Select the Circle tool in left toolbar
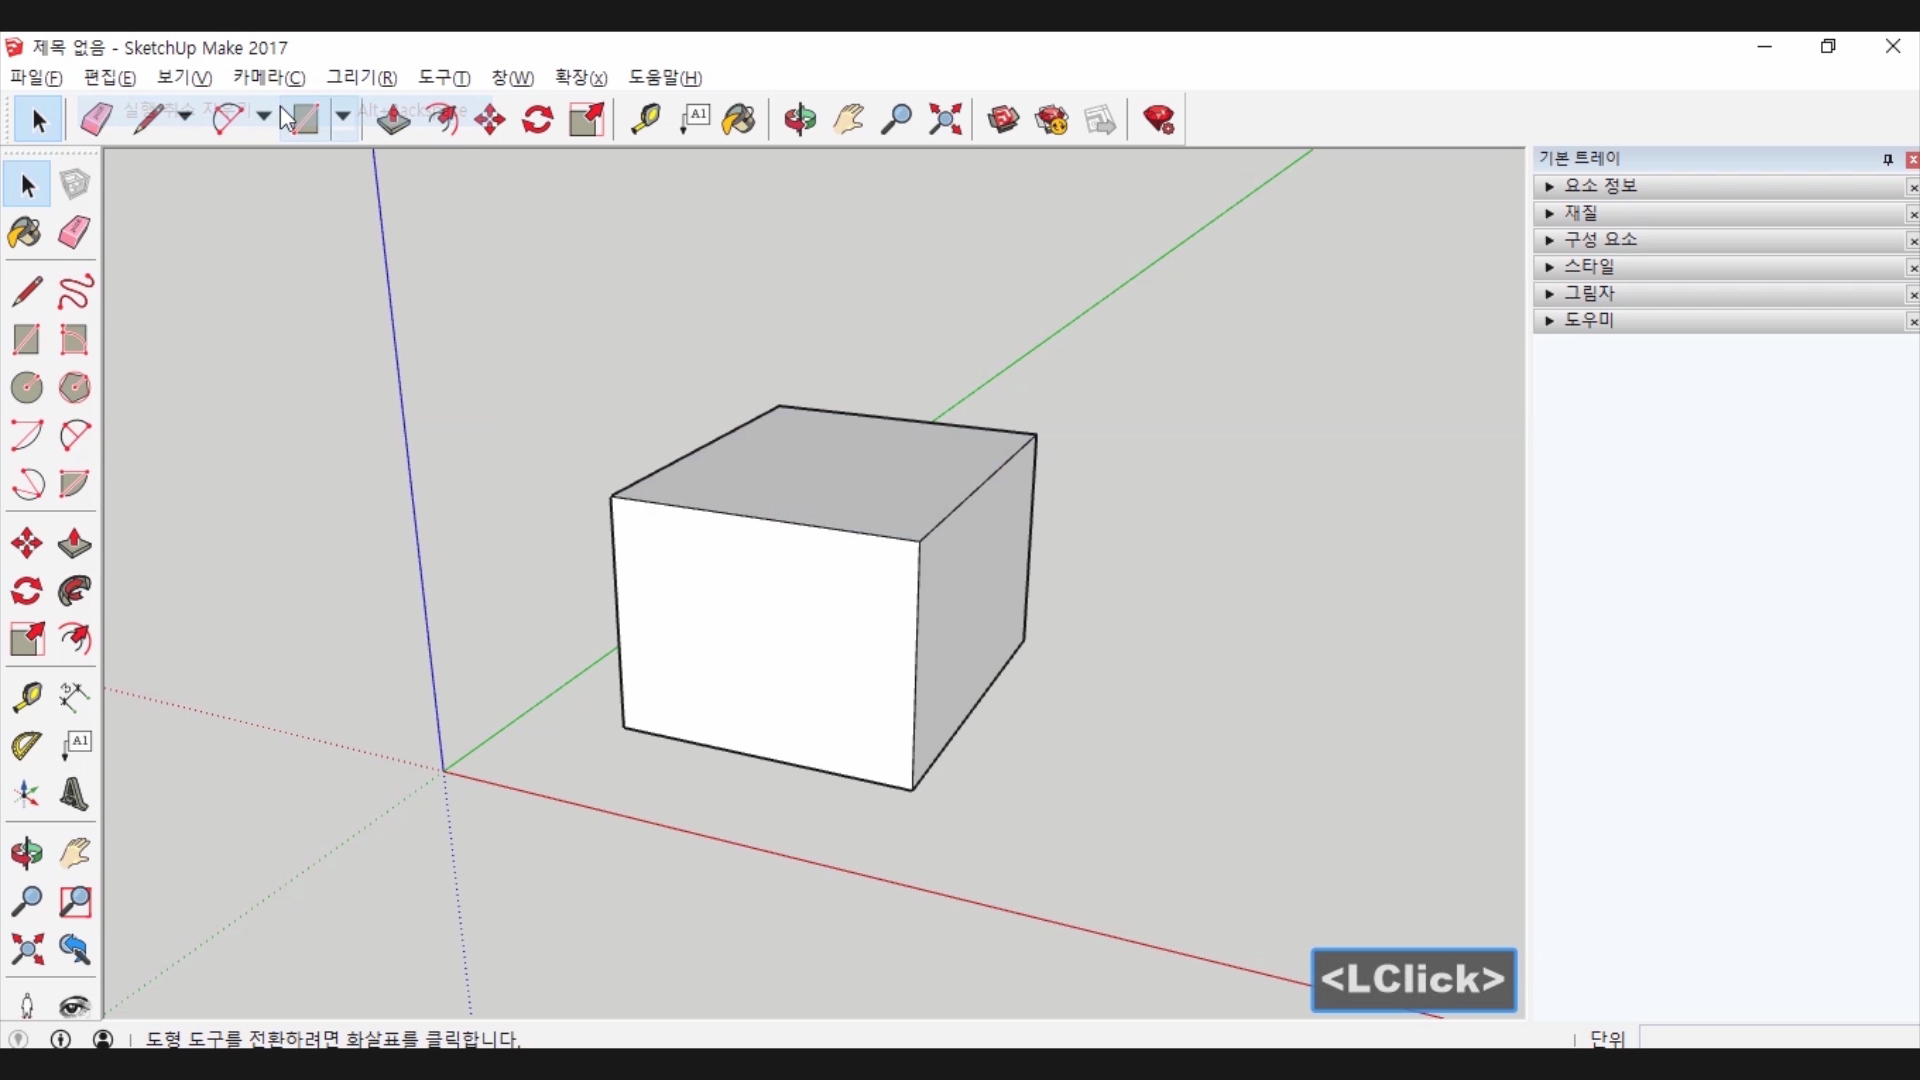This screenshot has height=1080, width=1920. tap(27, 388)
